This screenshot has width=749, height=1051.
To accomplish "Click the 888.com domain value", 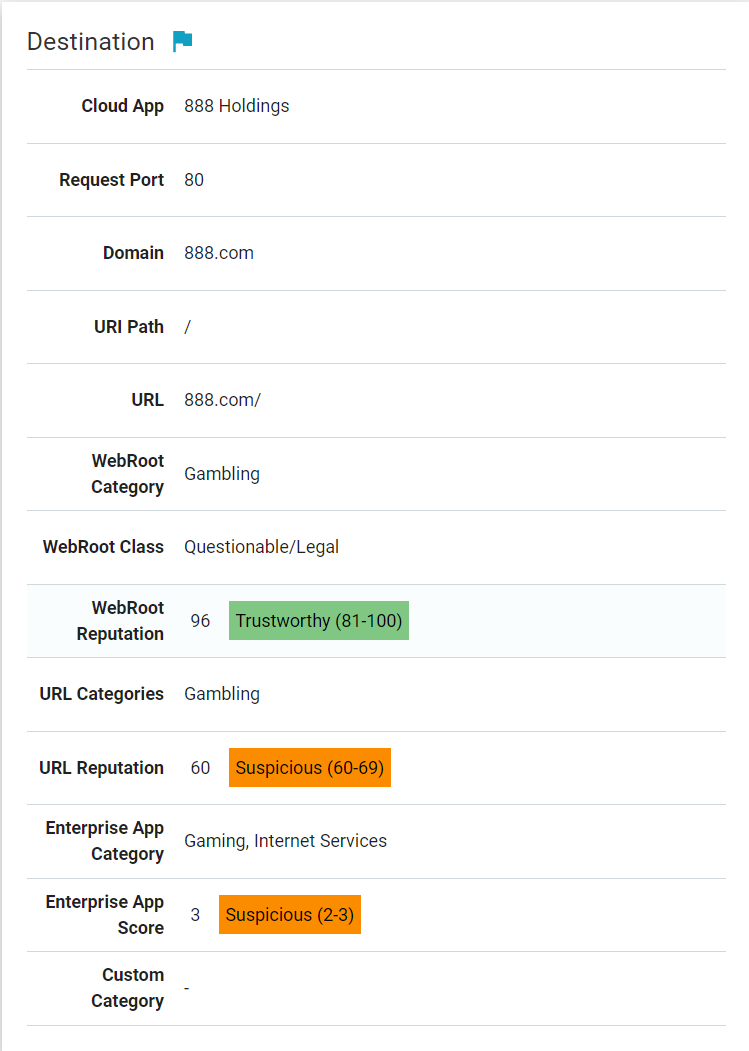I will pyautogui.click(x=219, y=253).
